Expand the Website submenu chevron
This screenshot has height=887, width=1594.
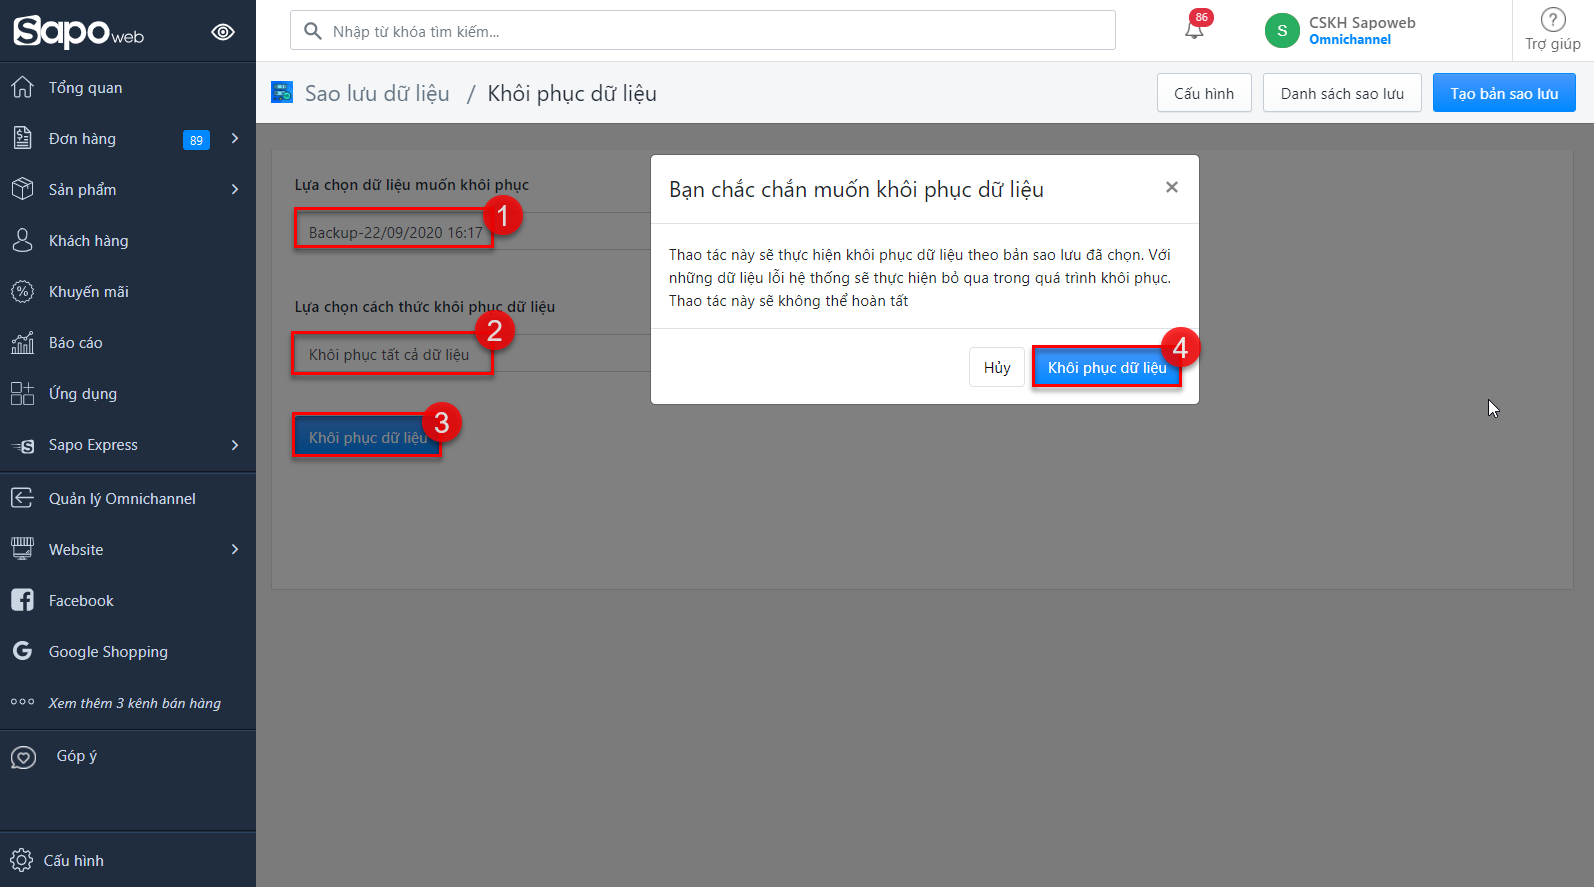point(235,550)
